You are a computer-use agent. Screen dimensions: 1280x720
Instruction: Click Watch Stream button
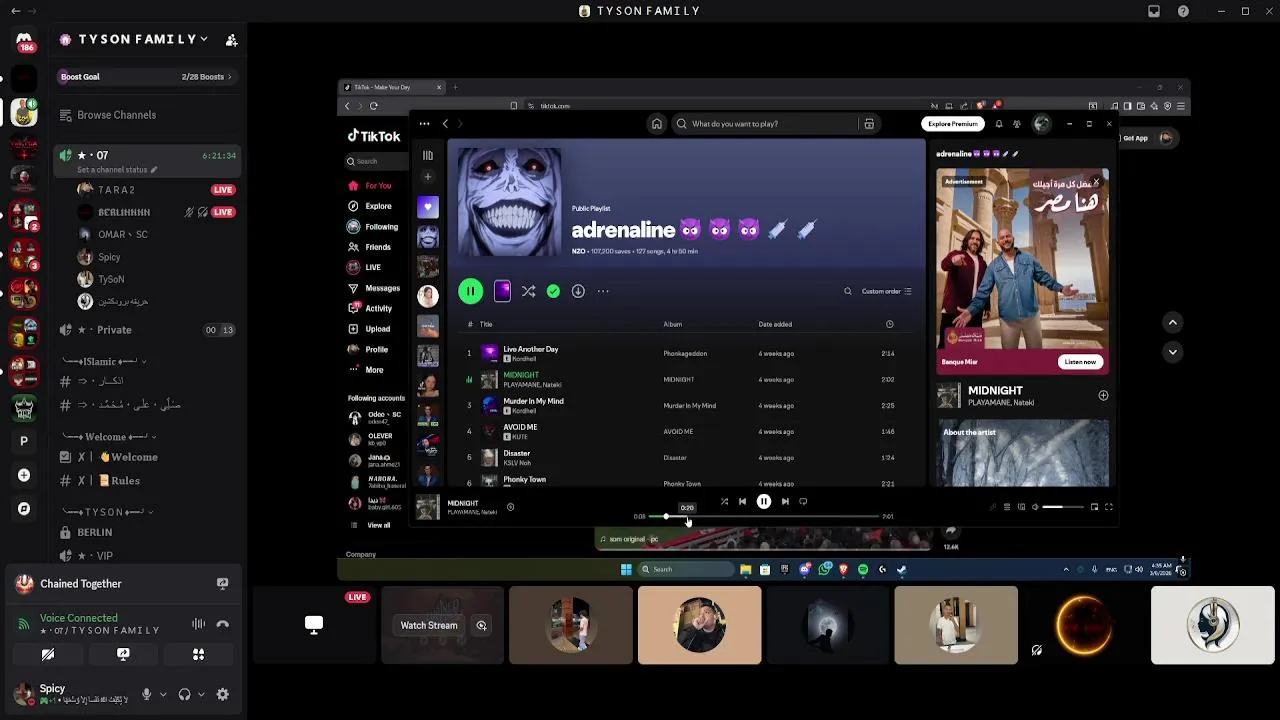click(429, 625)
